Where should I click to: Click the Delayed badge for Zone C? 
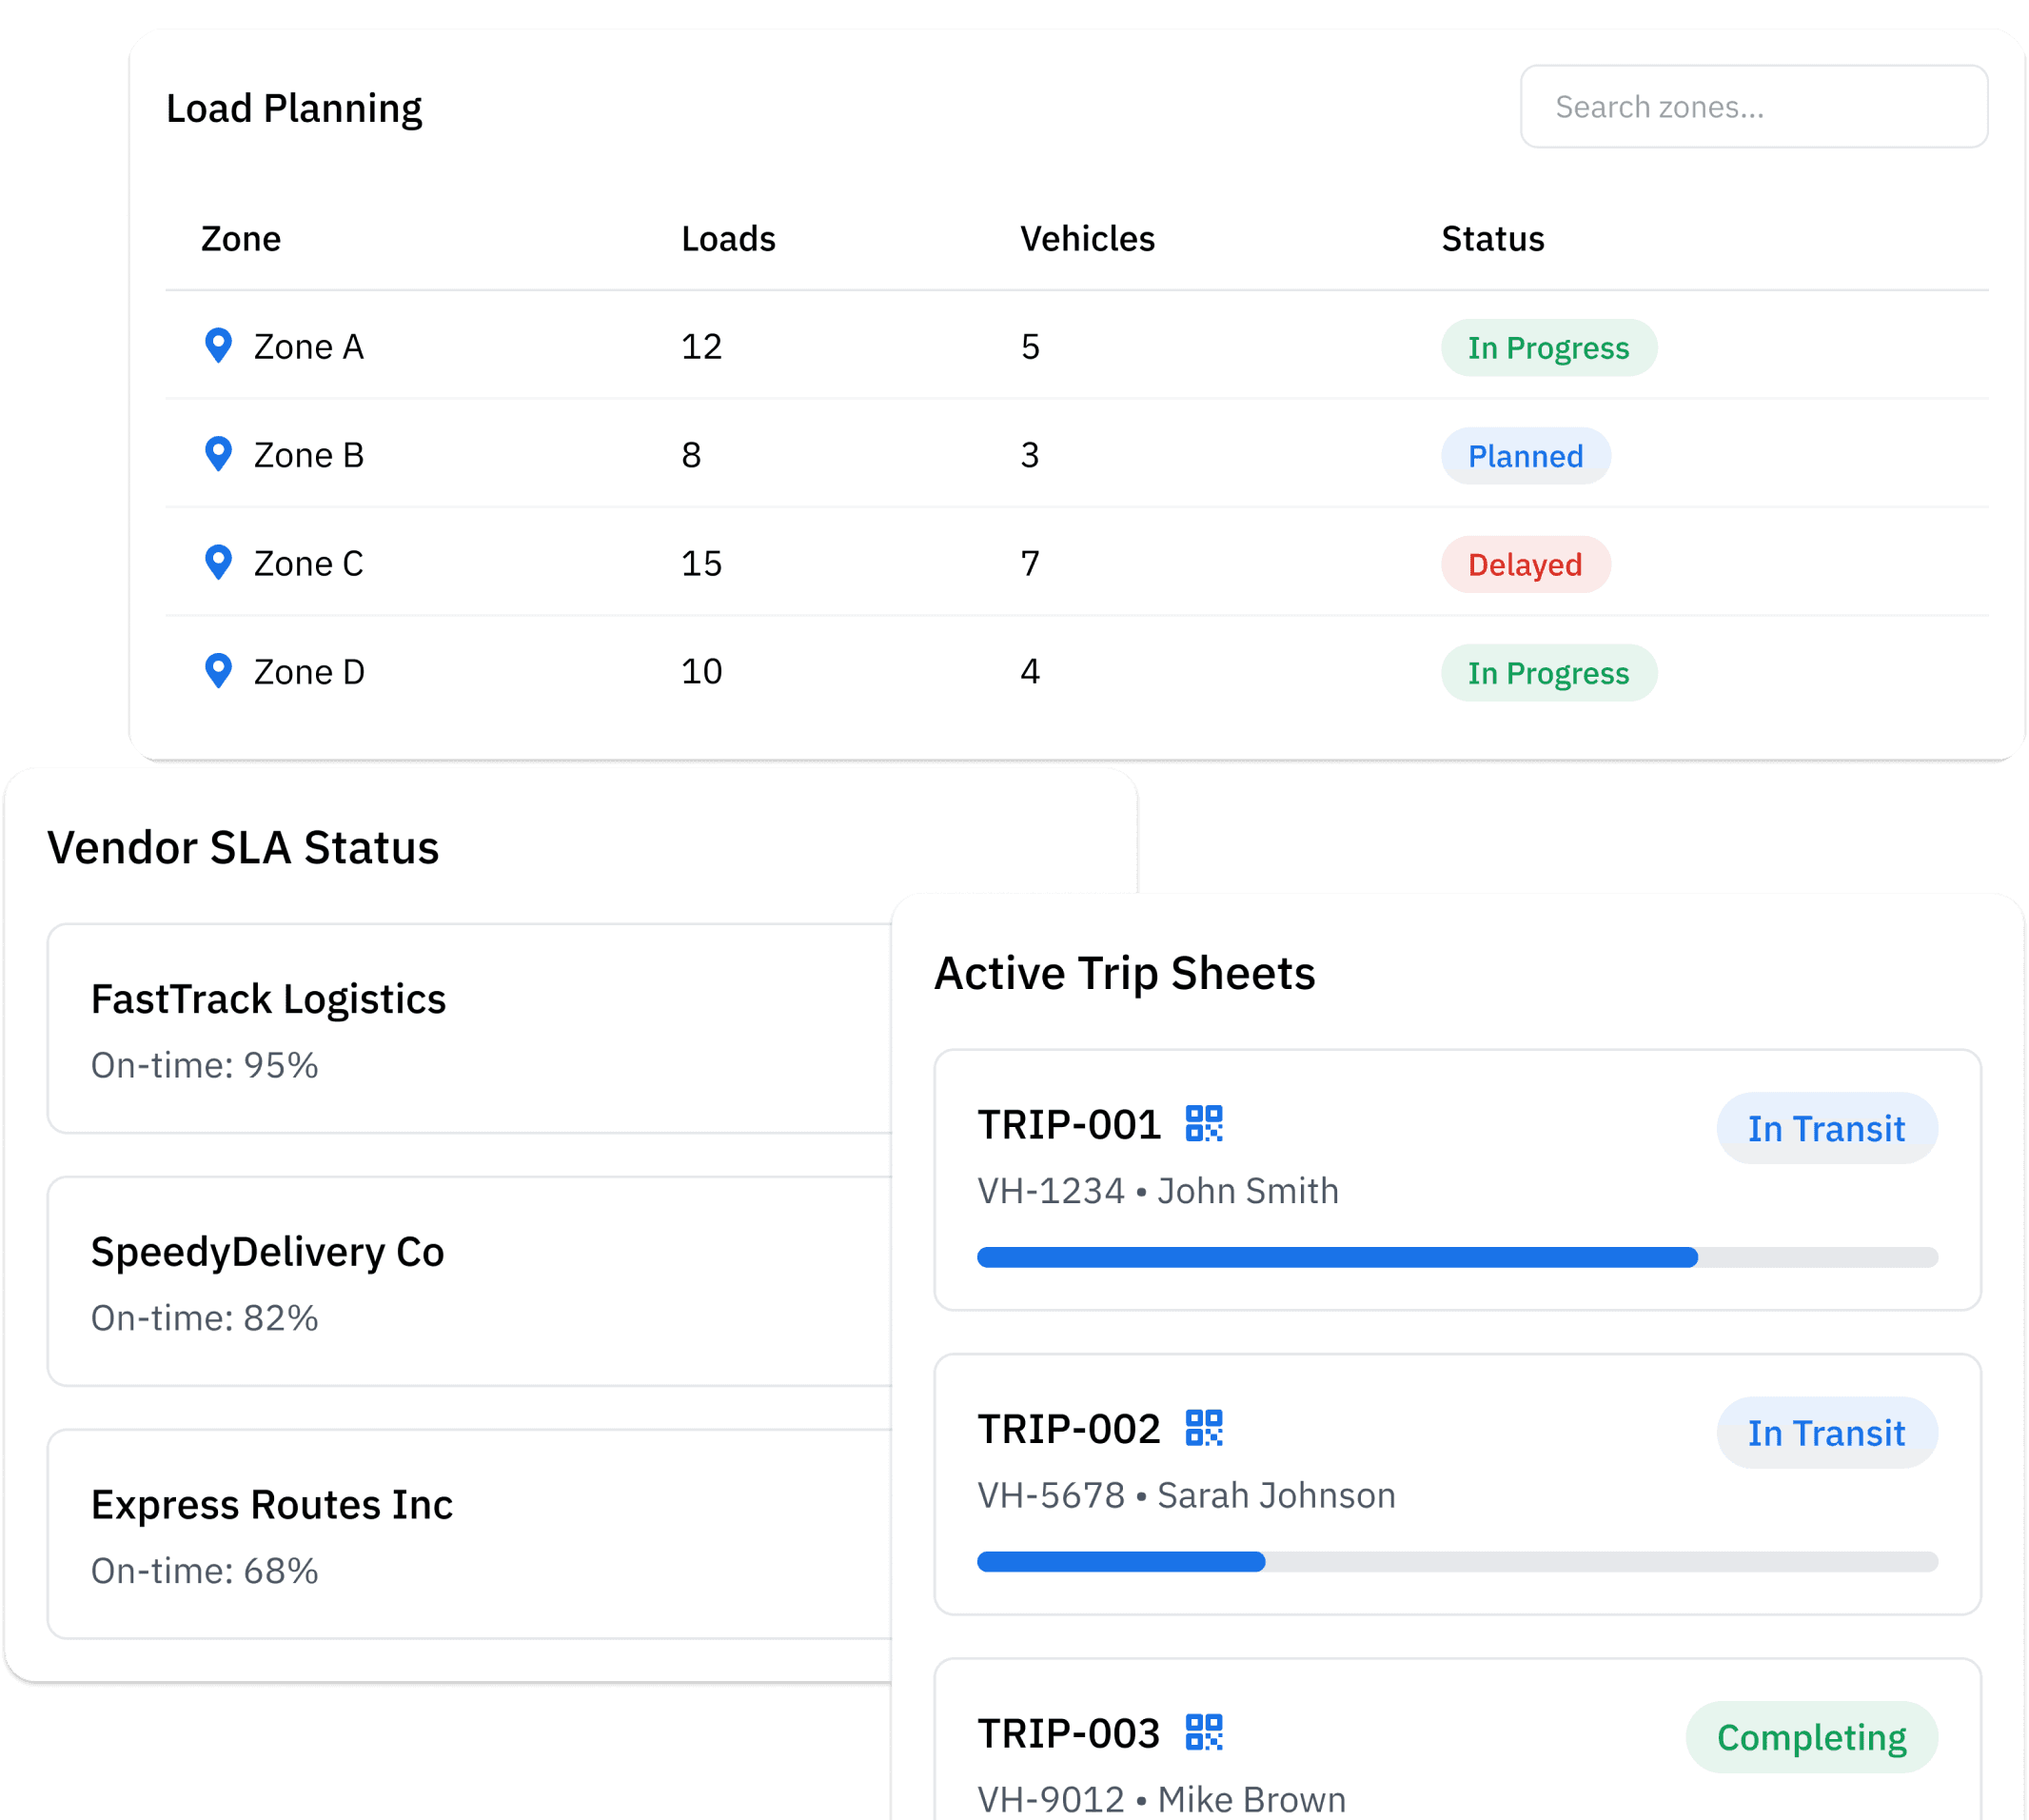[x=1525, y=565]
